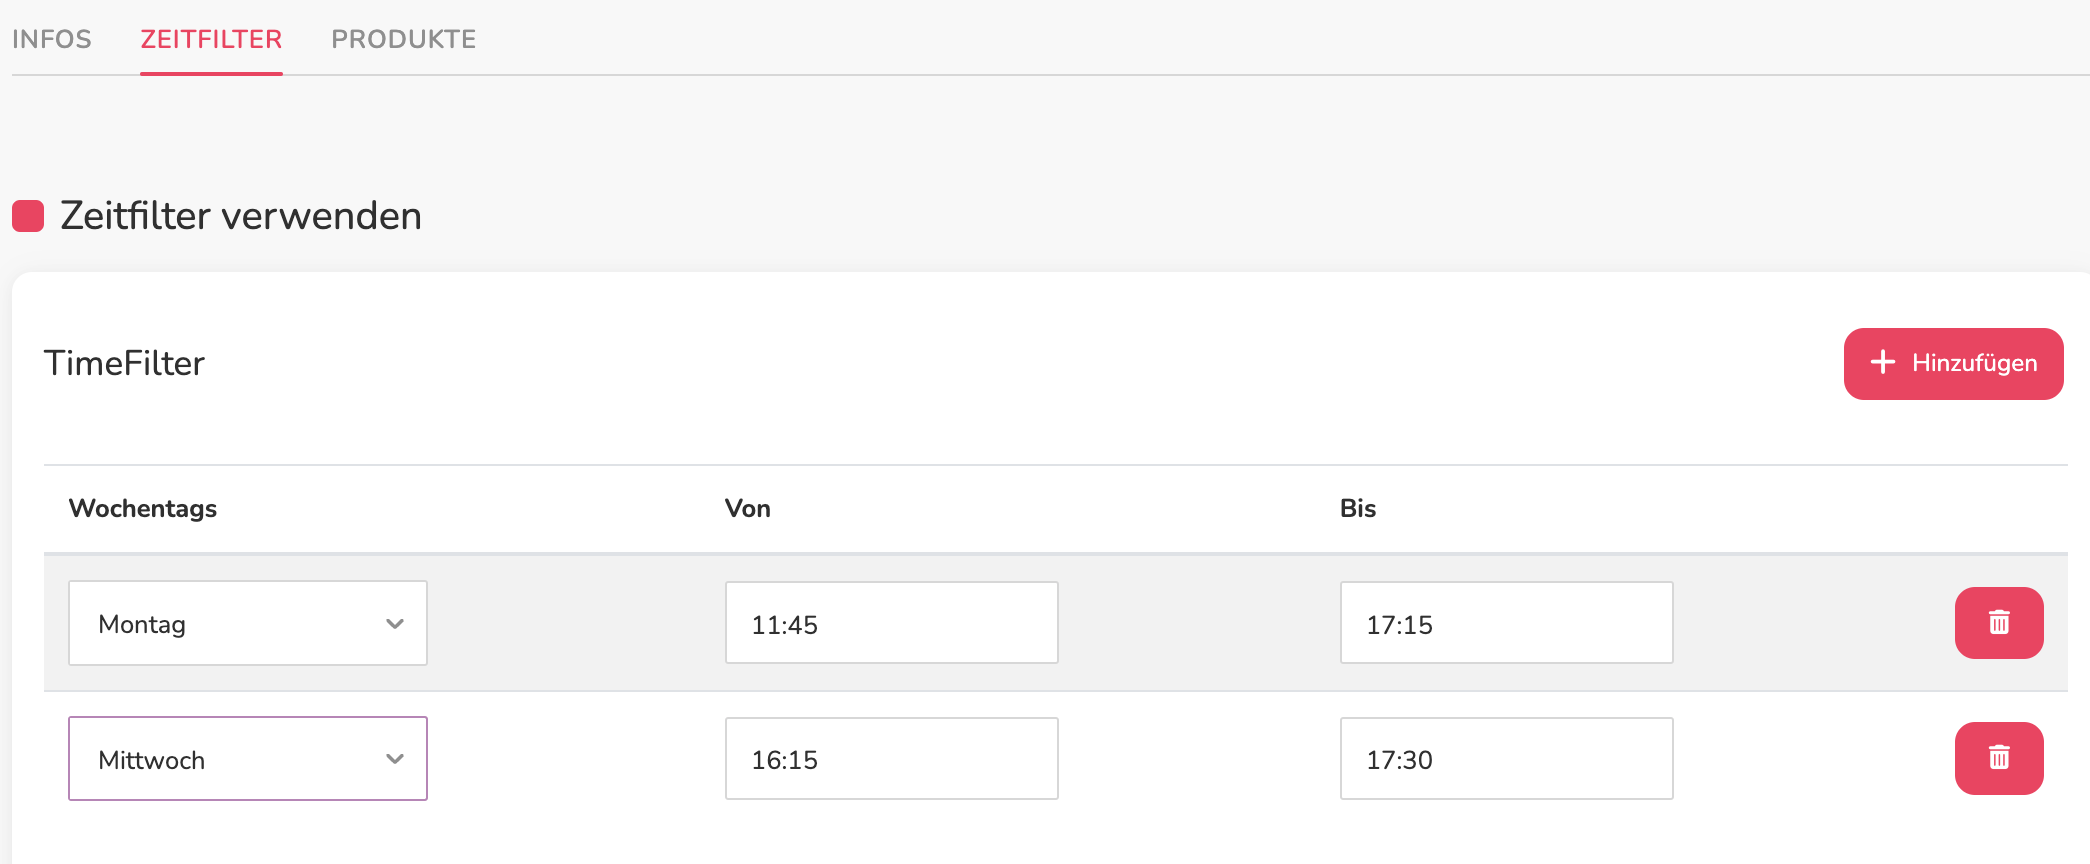Click the Von column header
Image resolution: width=2090 pixels, height=864 pixels.
pos(748,508)
